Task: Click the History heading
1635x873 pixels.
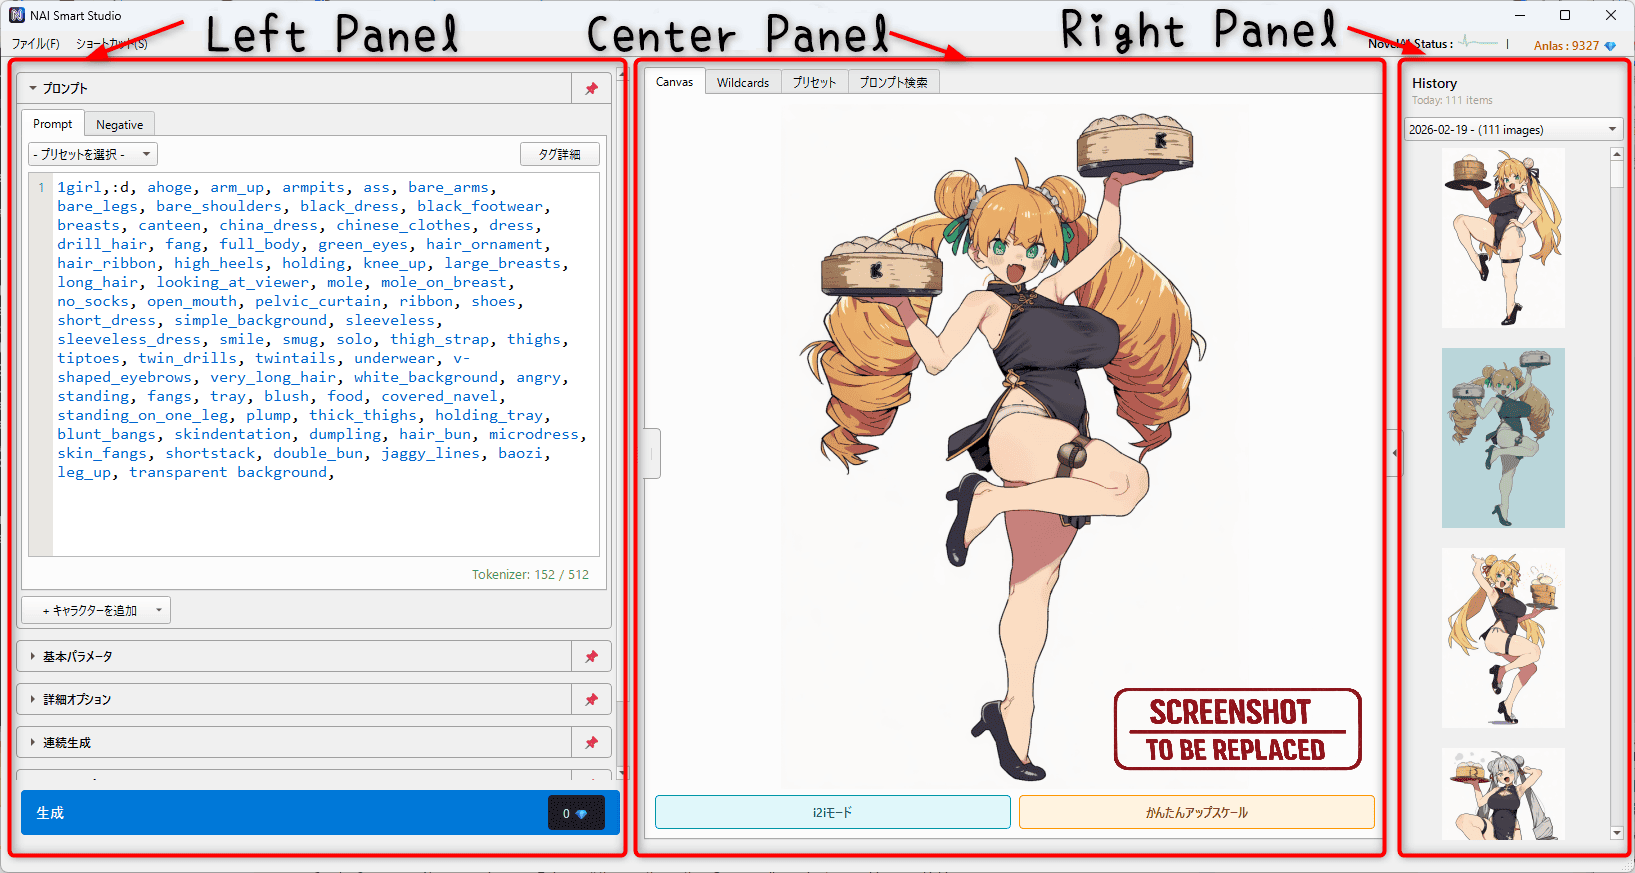Action: tap(1434, 84)
